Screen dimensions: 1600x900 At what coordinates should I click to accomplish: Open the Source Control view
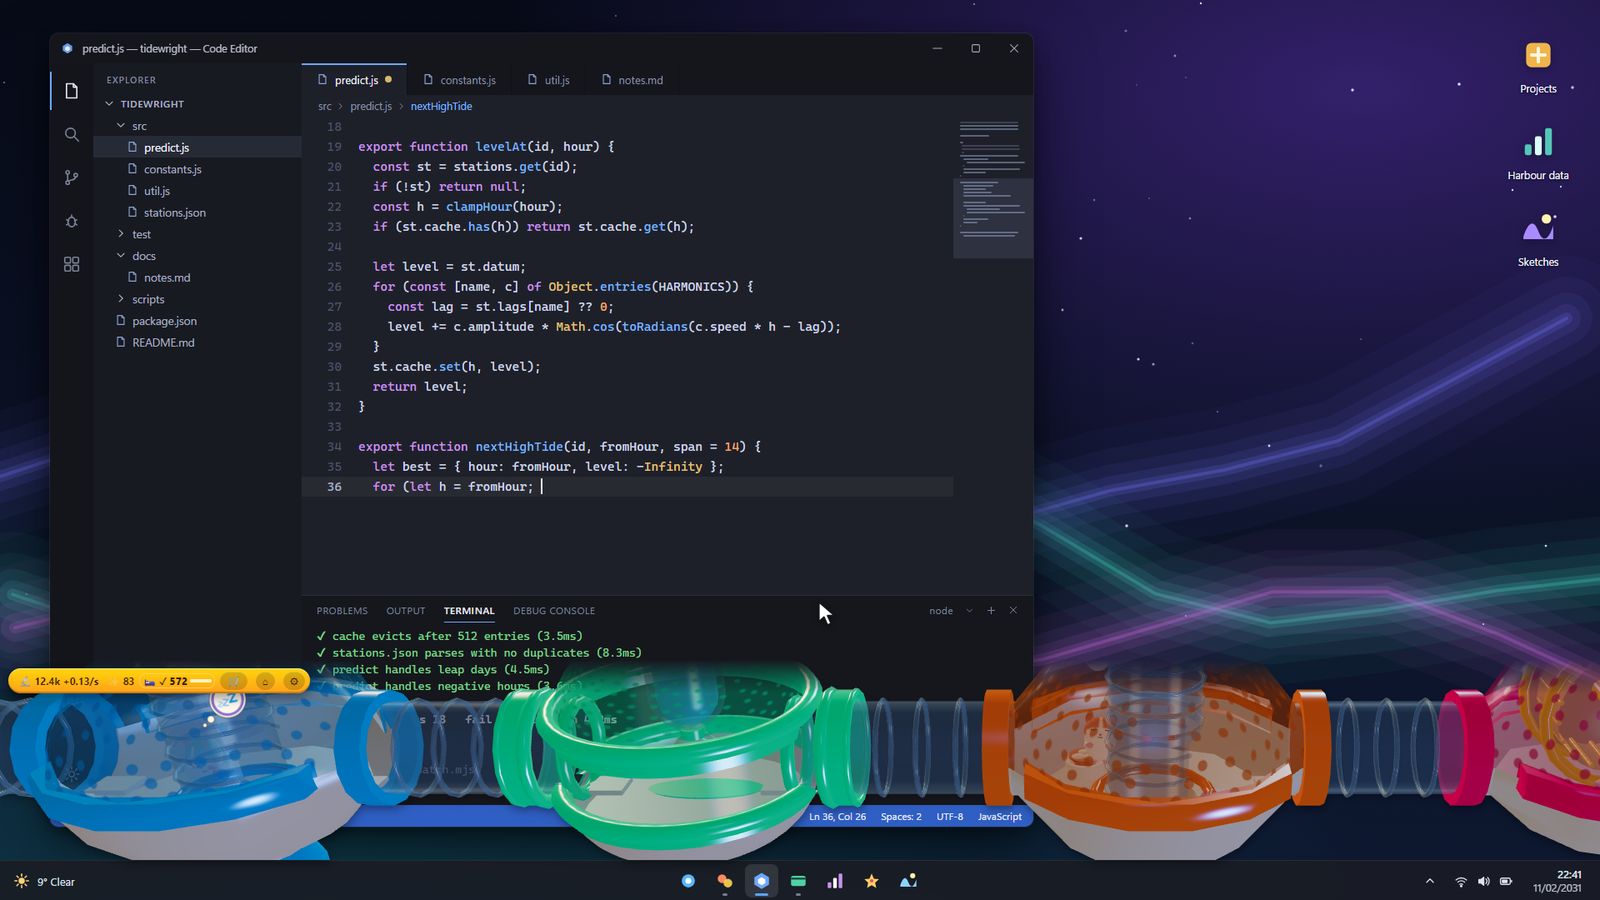71,178
